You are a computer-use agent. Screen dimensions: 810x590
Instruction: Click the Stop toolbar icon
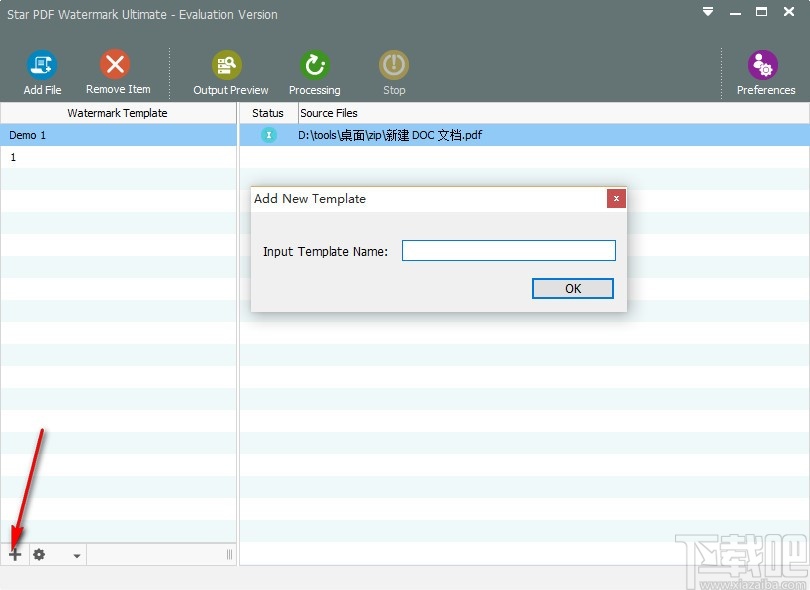(x=394, y=65)
